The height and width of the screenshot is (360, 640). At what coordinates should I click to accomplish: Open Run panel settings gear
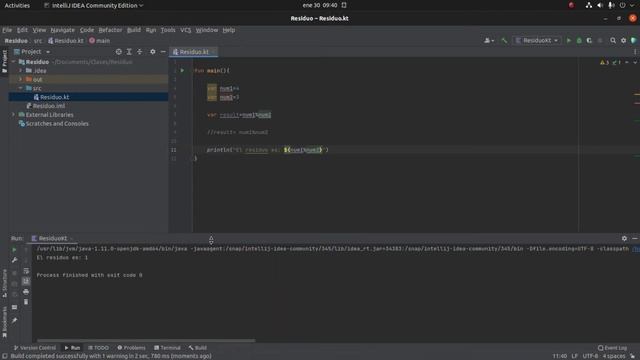coord(624,238)
